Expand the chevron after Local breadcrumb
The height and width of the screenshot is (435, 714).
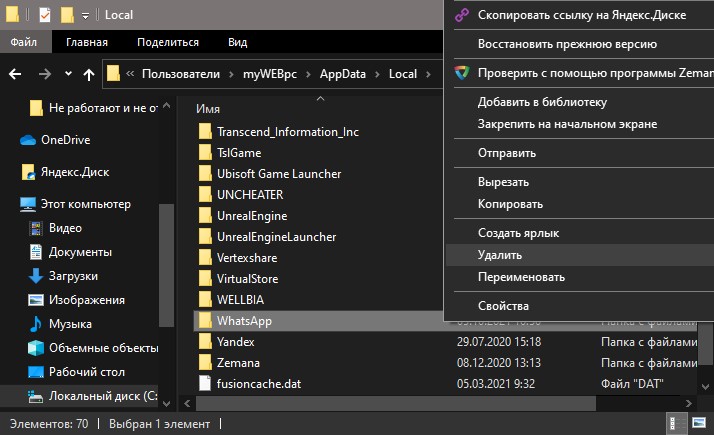[x=428, y=74]
